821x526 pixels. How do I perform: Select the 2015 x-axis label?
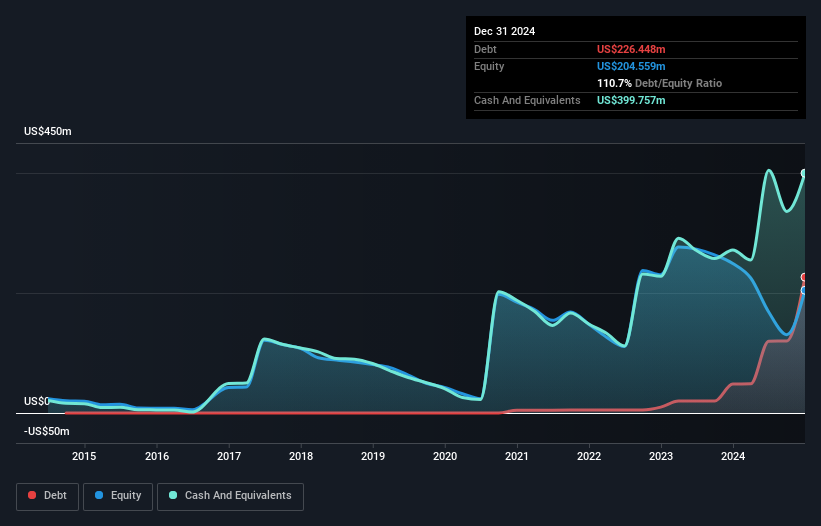point(84,456)
